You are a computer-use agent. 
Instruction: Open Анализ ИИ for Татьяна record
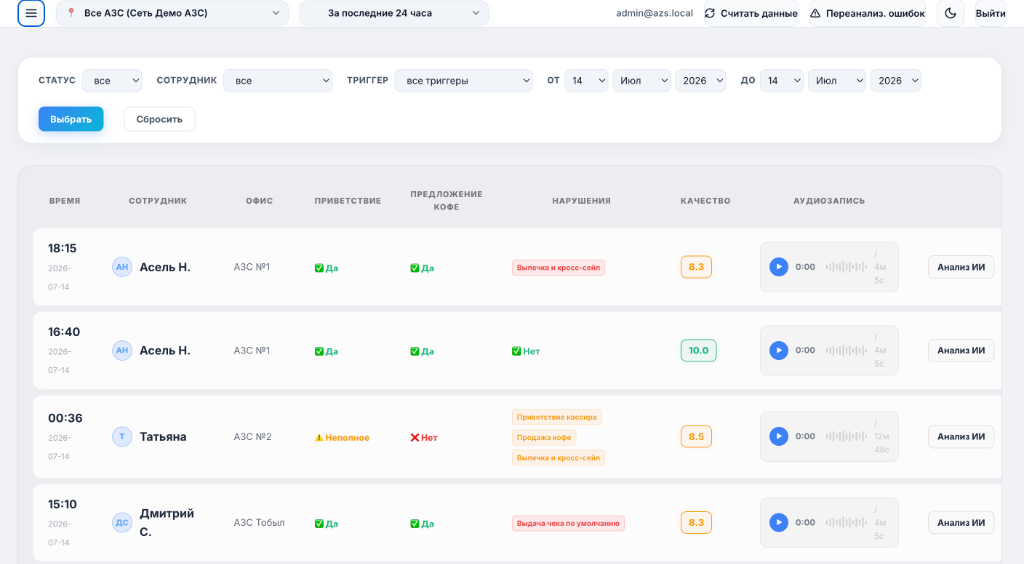pyautogui.click(x=961, y=437)
